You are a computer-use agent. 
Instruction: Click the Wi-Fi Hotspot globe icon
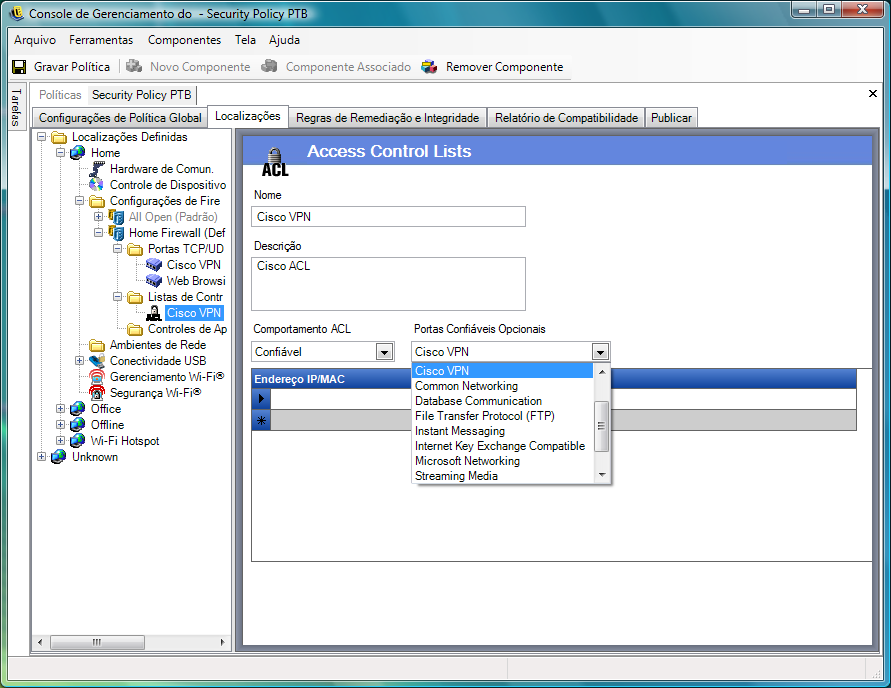coord(78,440)
